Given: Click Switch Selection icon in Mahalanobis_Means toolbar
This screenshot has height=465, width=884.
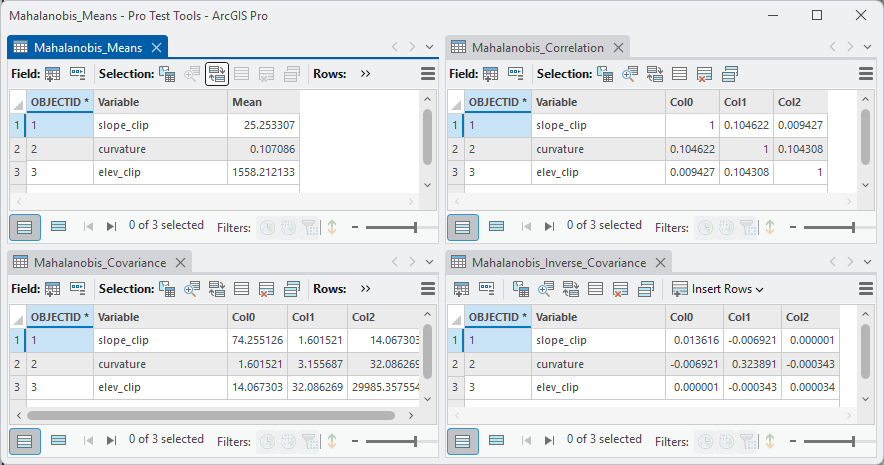Looking at the screenshot, I should coord(217,74).
